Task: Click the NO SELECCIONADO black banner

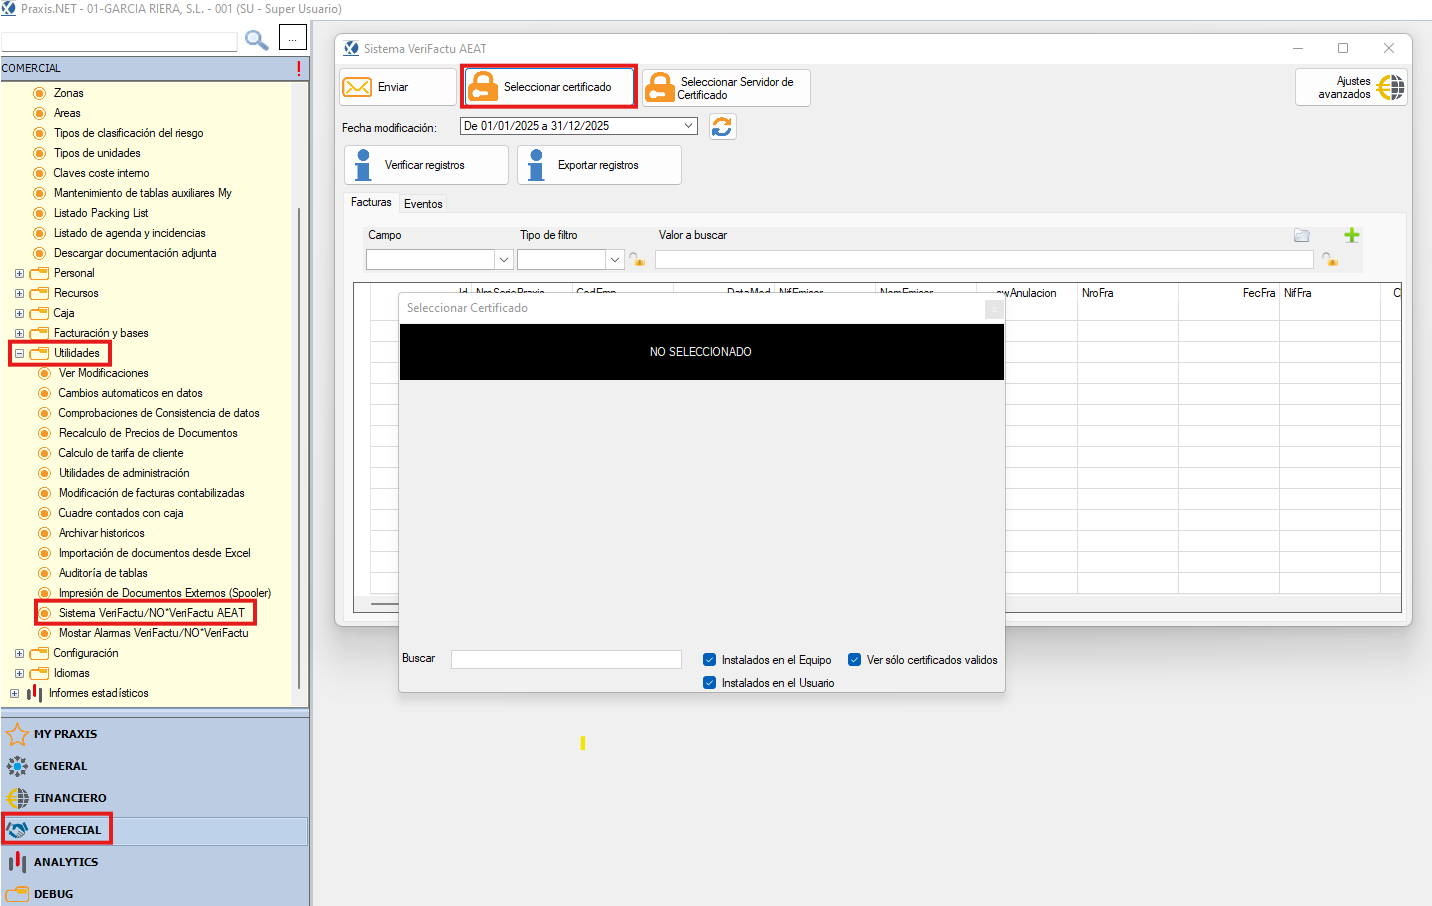Action: pos(701,352)
